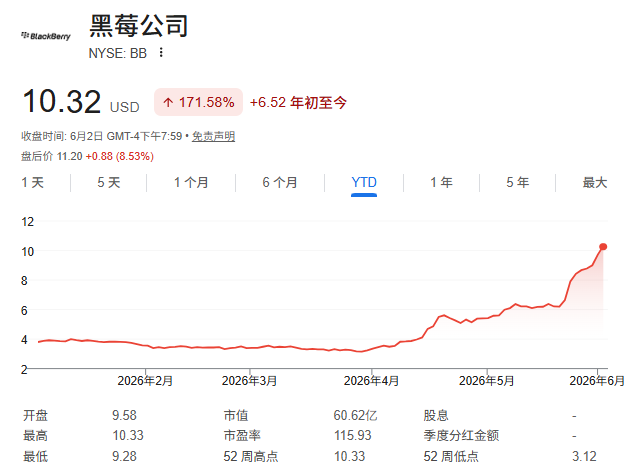Click the 市盈率 value 115.93
626x475 pixels.
click(x=353, y=435)
